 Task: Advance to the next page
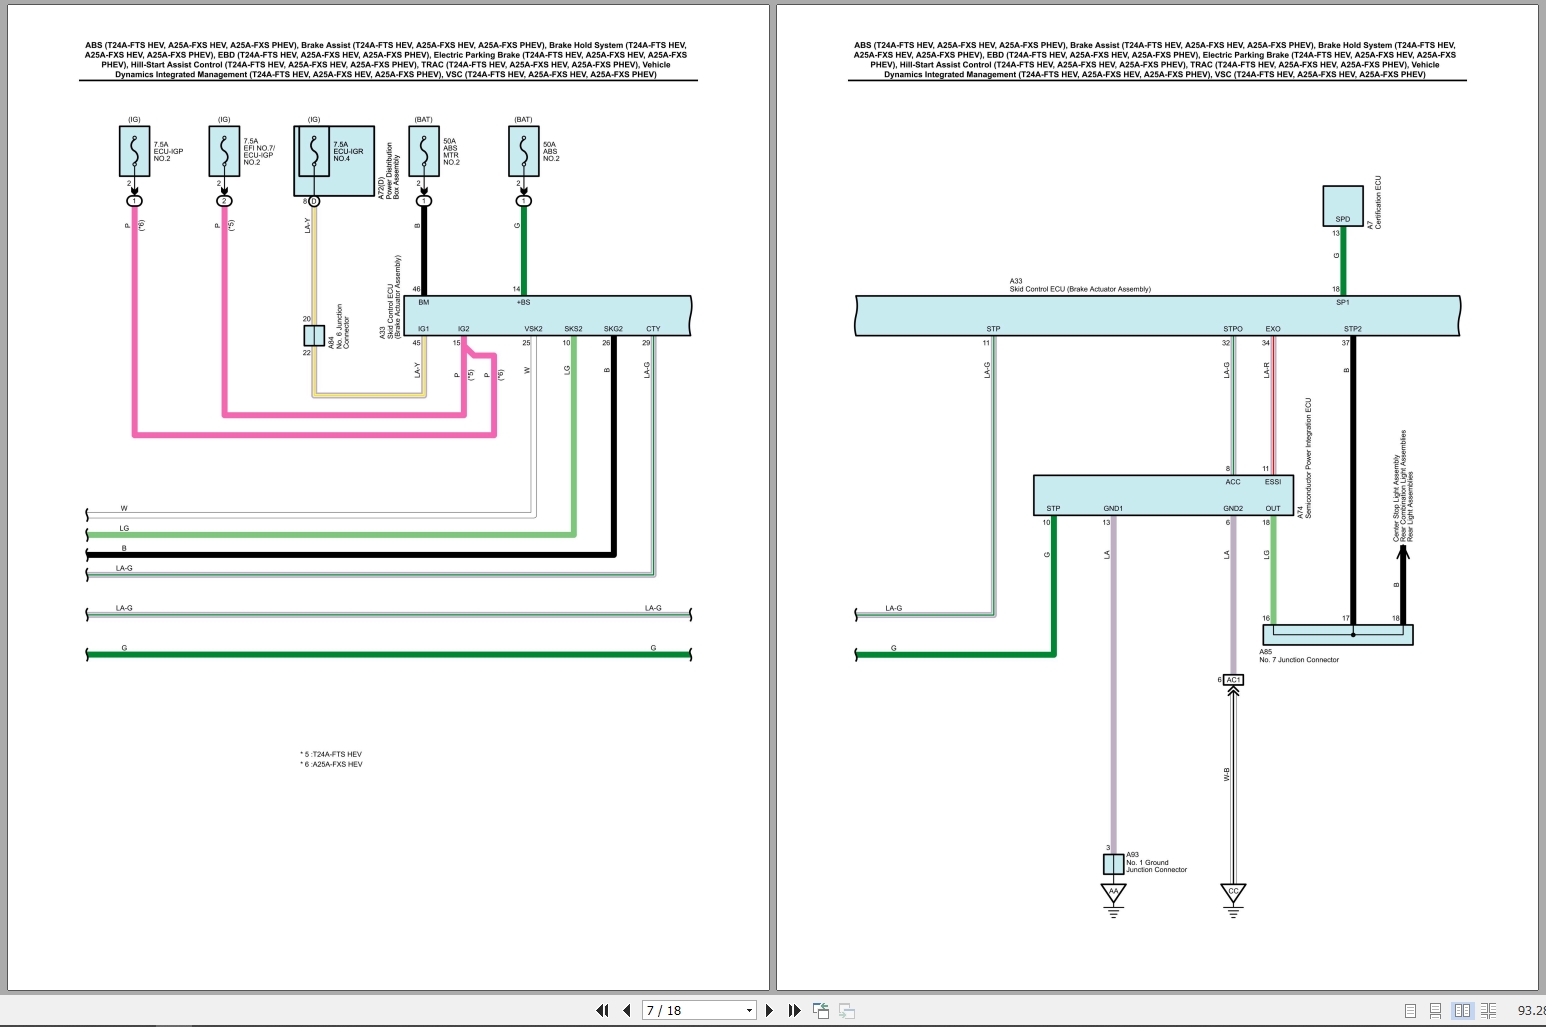[x=769, y=1010]
